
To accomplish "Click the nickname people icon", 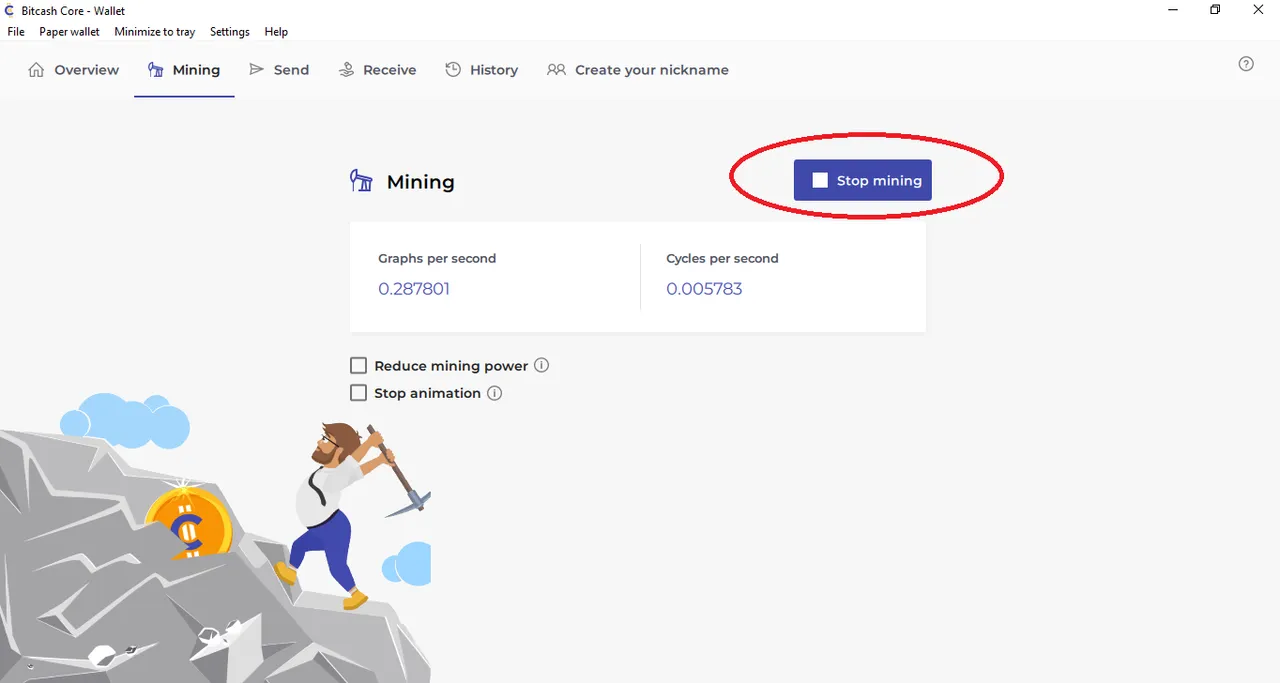I will click(x=556, y=70).
